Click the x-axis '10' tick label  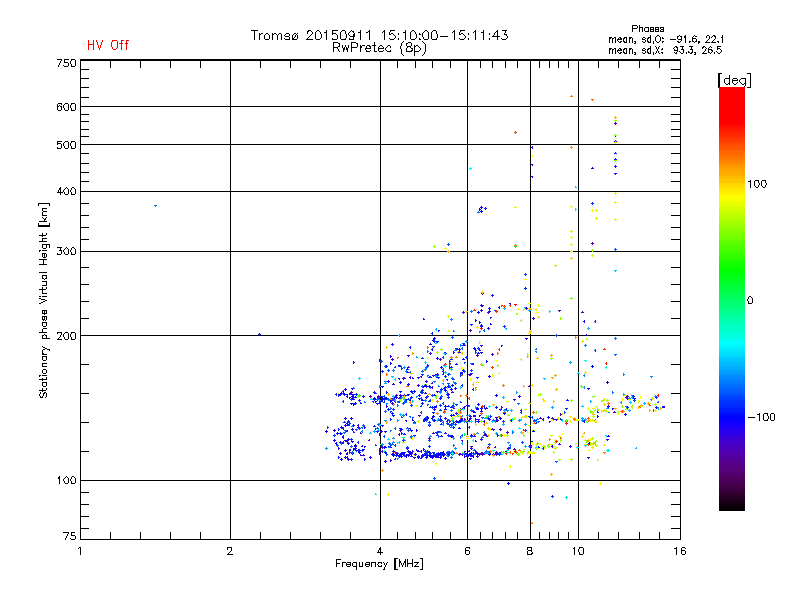pos(578,551)
